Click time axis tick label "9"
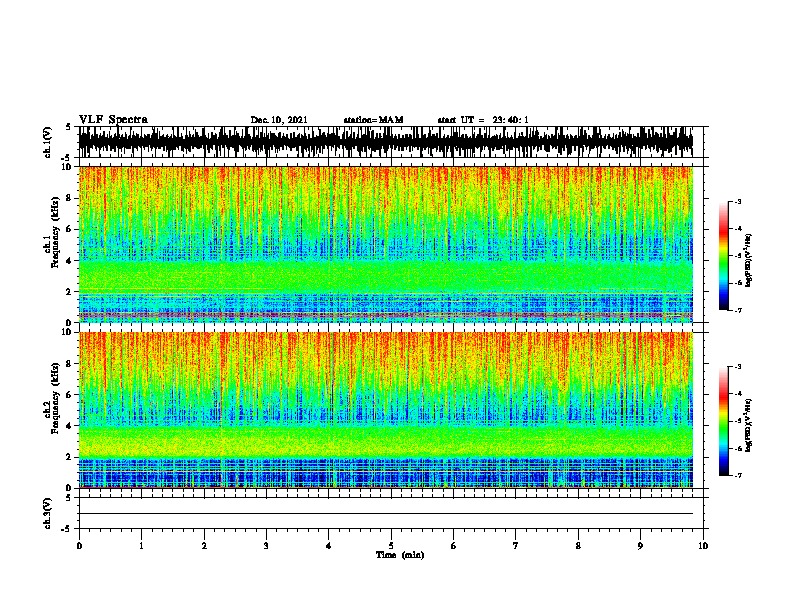The height and width of the screenshot is (612, 792). (x=640, y=546)
